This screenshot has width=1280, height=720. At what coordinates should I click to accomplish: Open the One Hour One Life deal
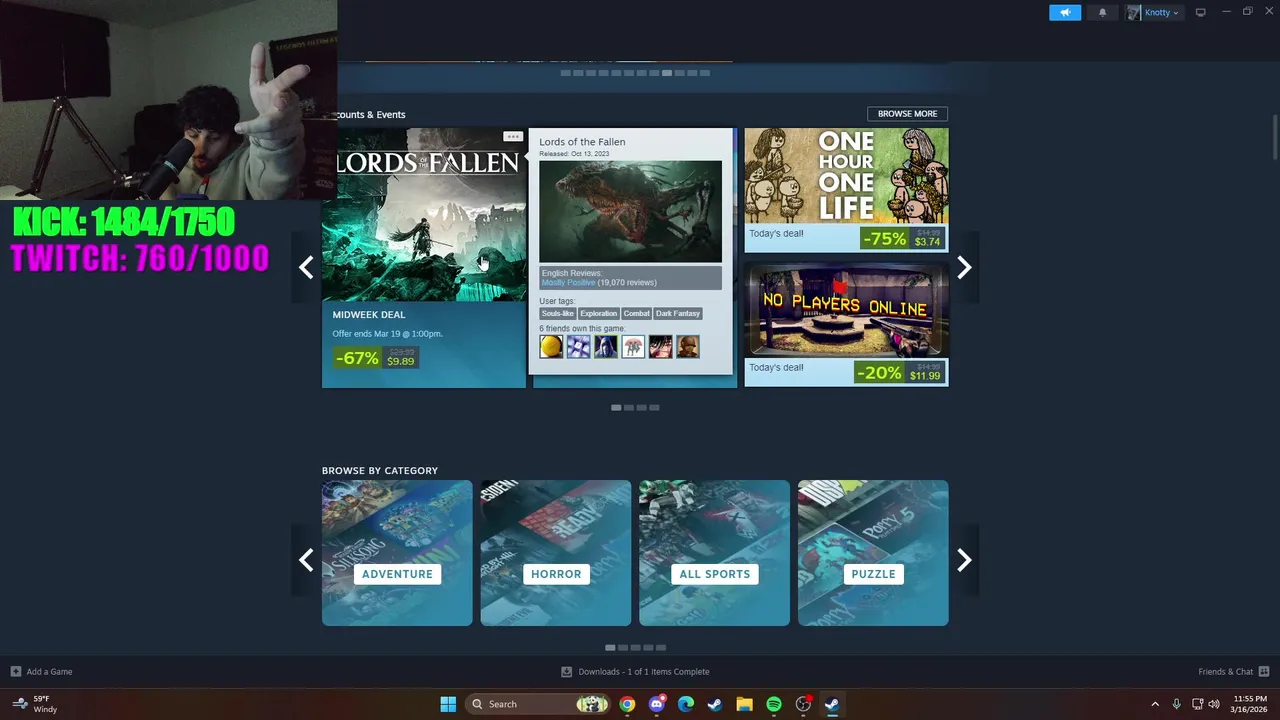click(846, 190)
